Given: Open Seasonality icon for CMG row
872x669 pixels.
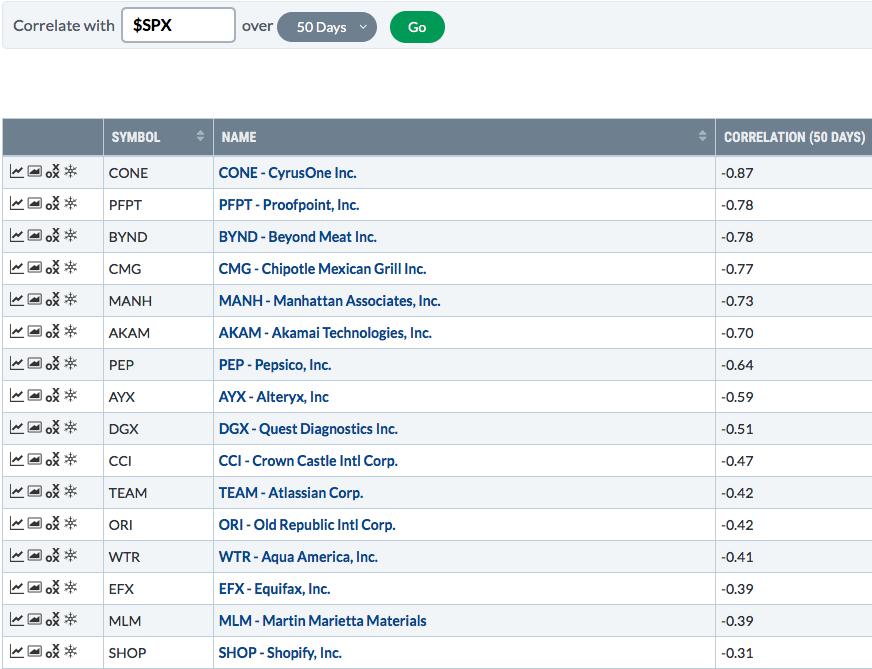Looking at the screenshot, I should 70,267.
